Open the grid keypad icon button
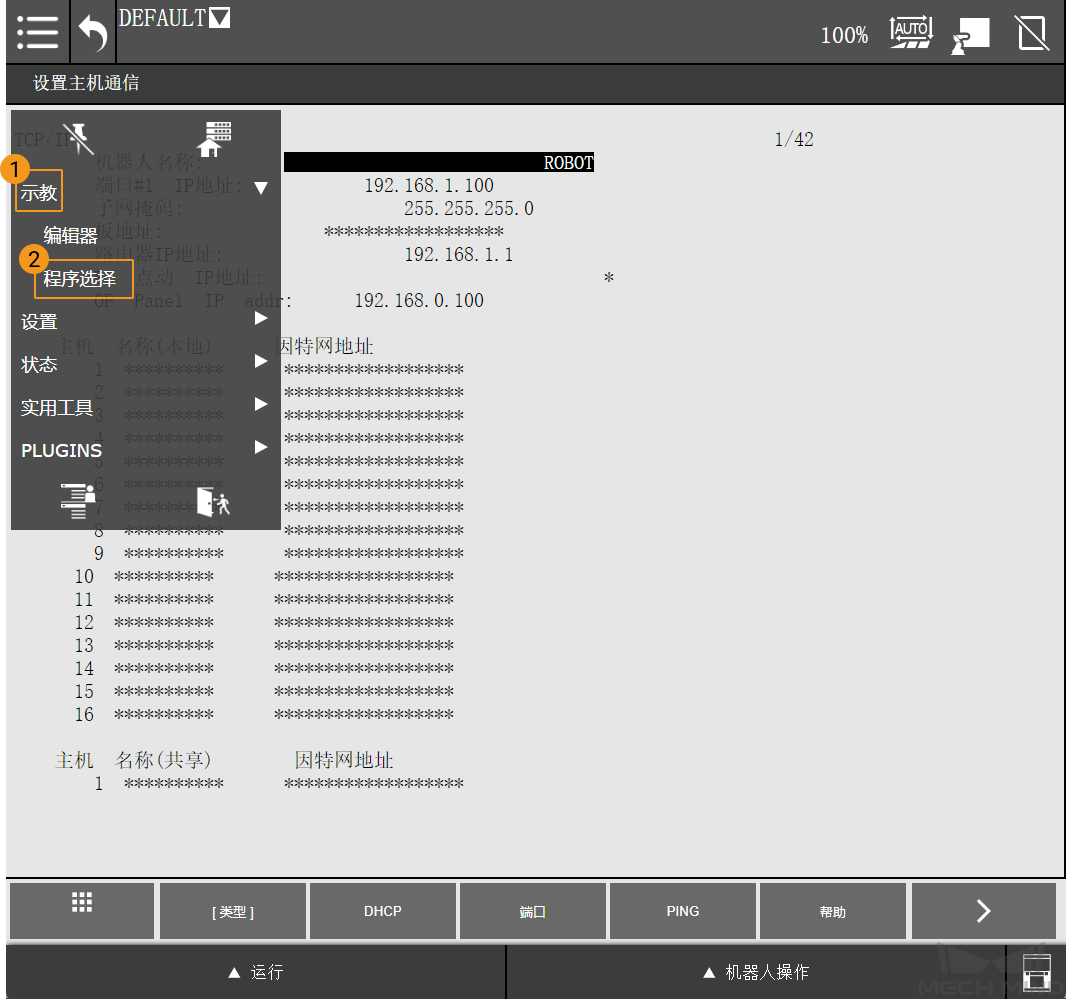 (82, 910)
